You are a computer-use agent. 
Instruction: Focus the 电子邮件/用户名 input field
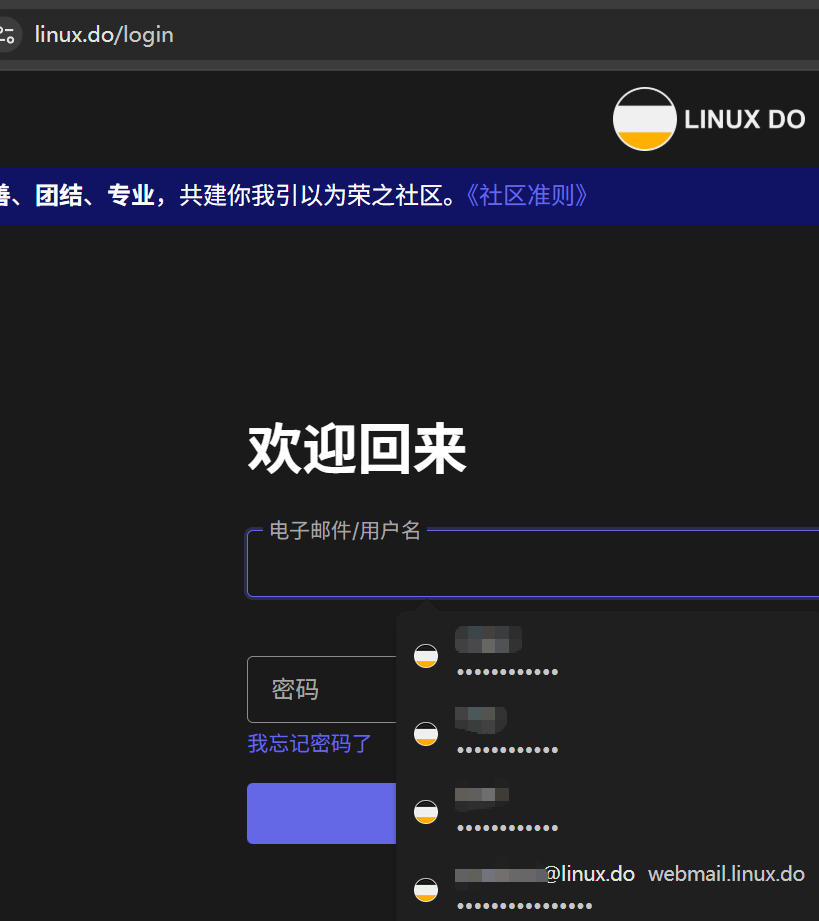pyautogui.click(x=533, y=564)
